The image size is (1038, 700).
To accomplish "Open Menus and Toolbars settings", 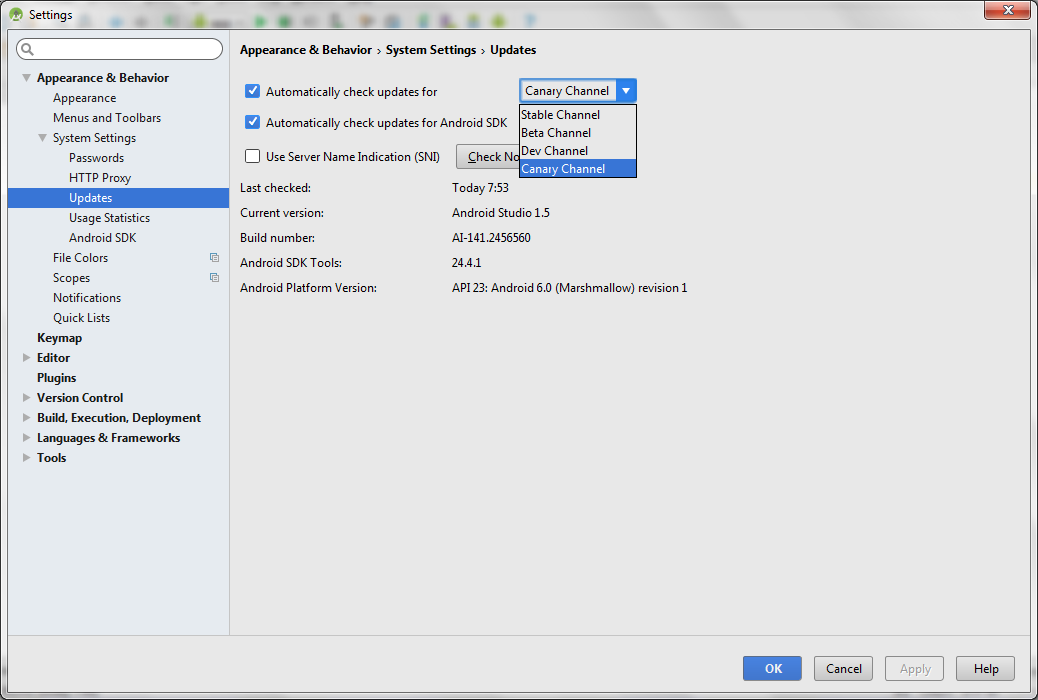I will 107,118.
